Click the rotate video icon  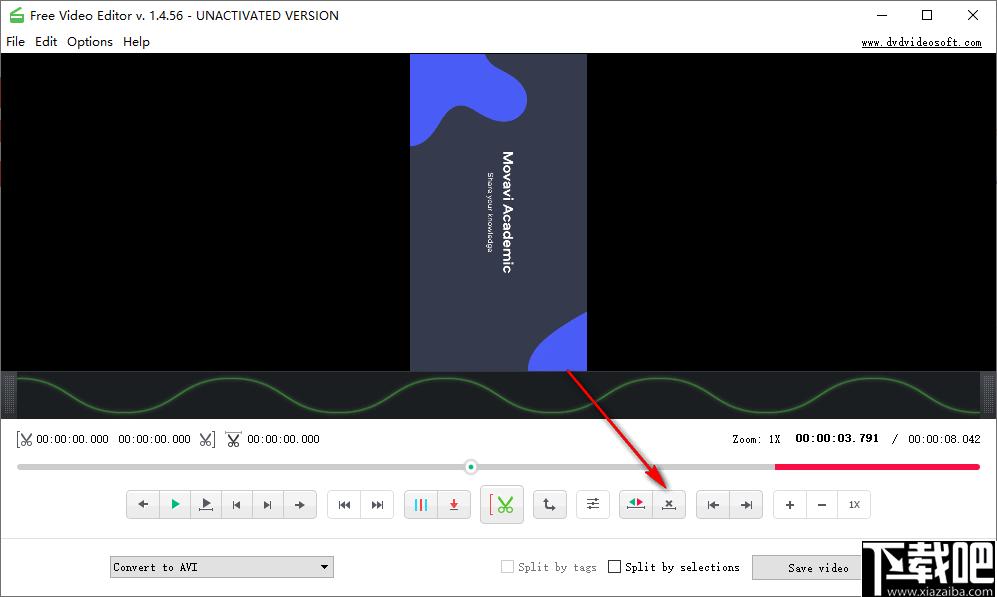point(549,505)
